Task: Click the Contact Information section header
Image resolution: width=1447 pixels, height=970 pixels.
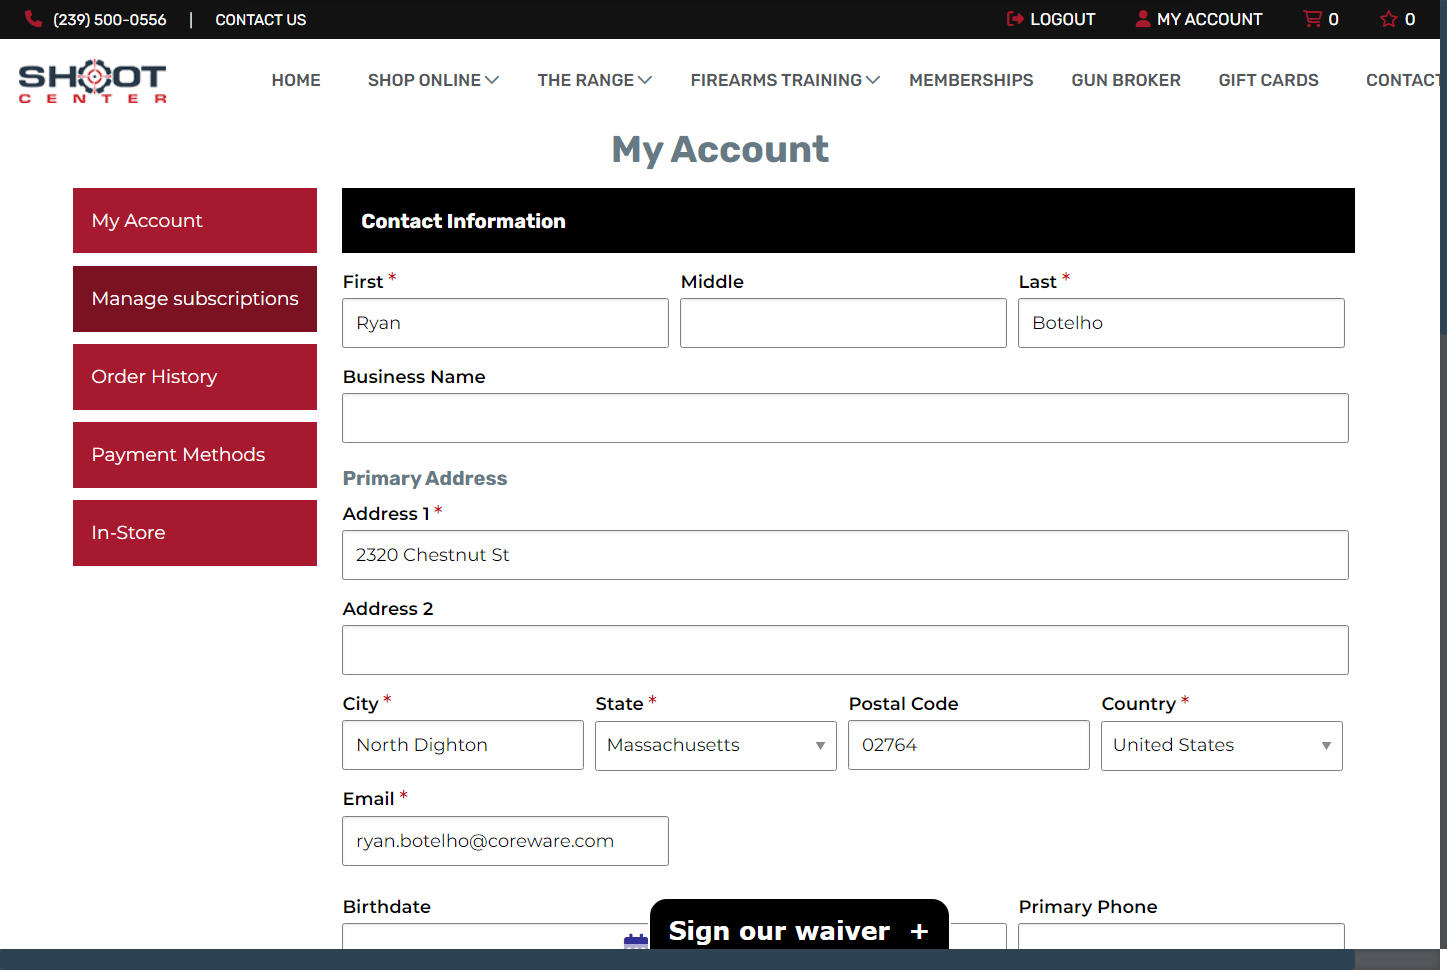Action: tap(848, 221)
